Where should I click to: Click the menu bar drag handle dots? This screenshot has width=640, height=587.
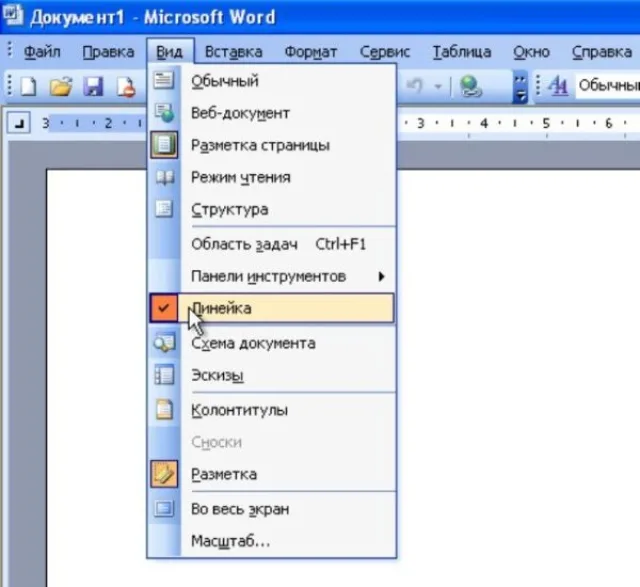click(10, 50)
